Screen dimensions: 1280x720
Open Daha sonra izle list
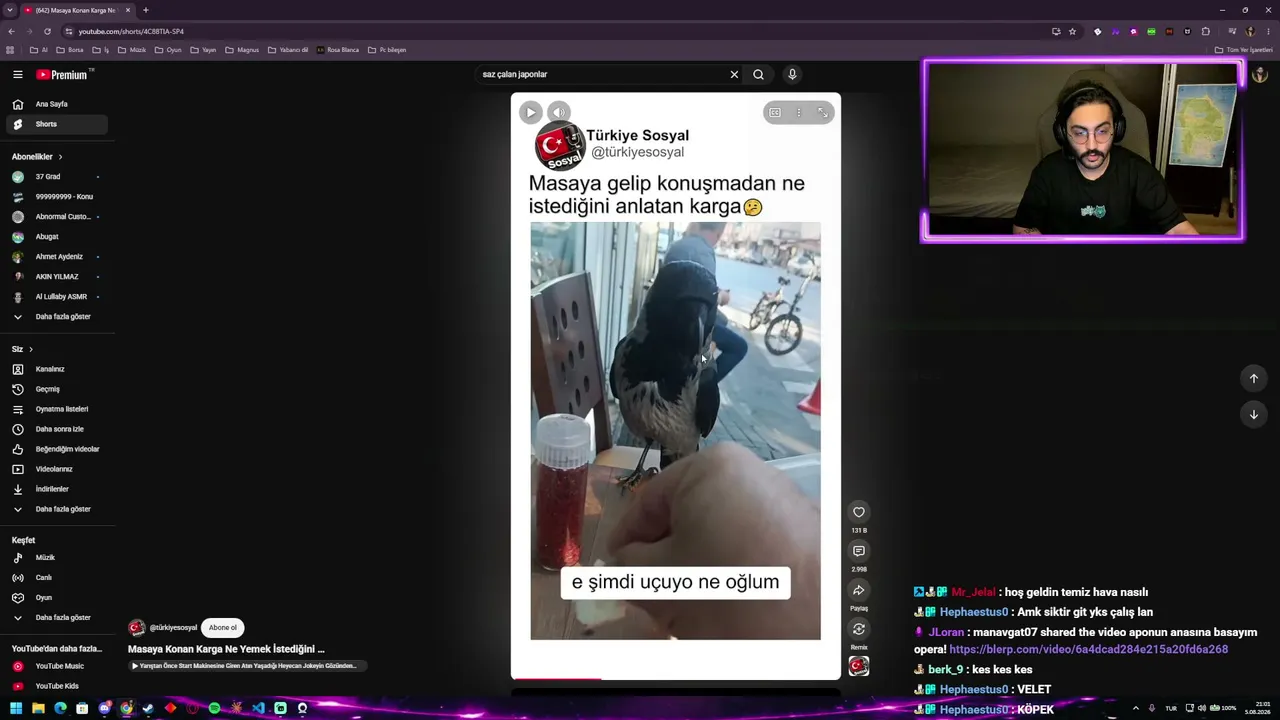point(56,429)
